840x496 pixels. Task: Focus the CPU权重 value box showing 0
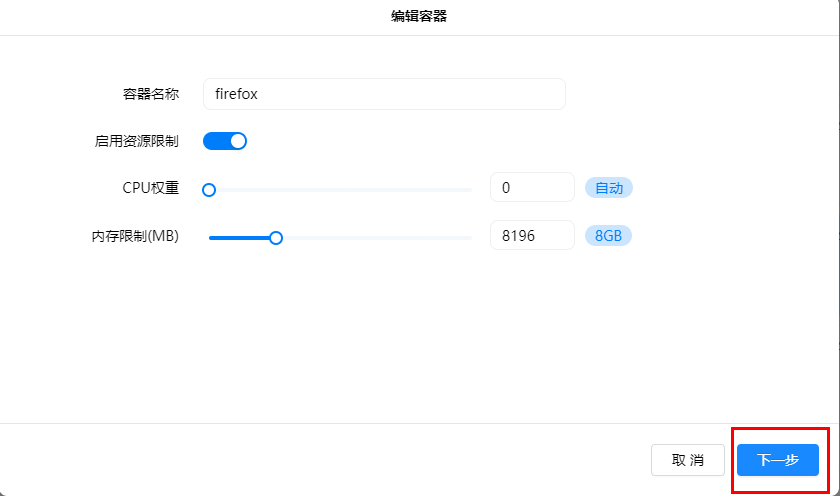(531, 188)
